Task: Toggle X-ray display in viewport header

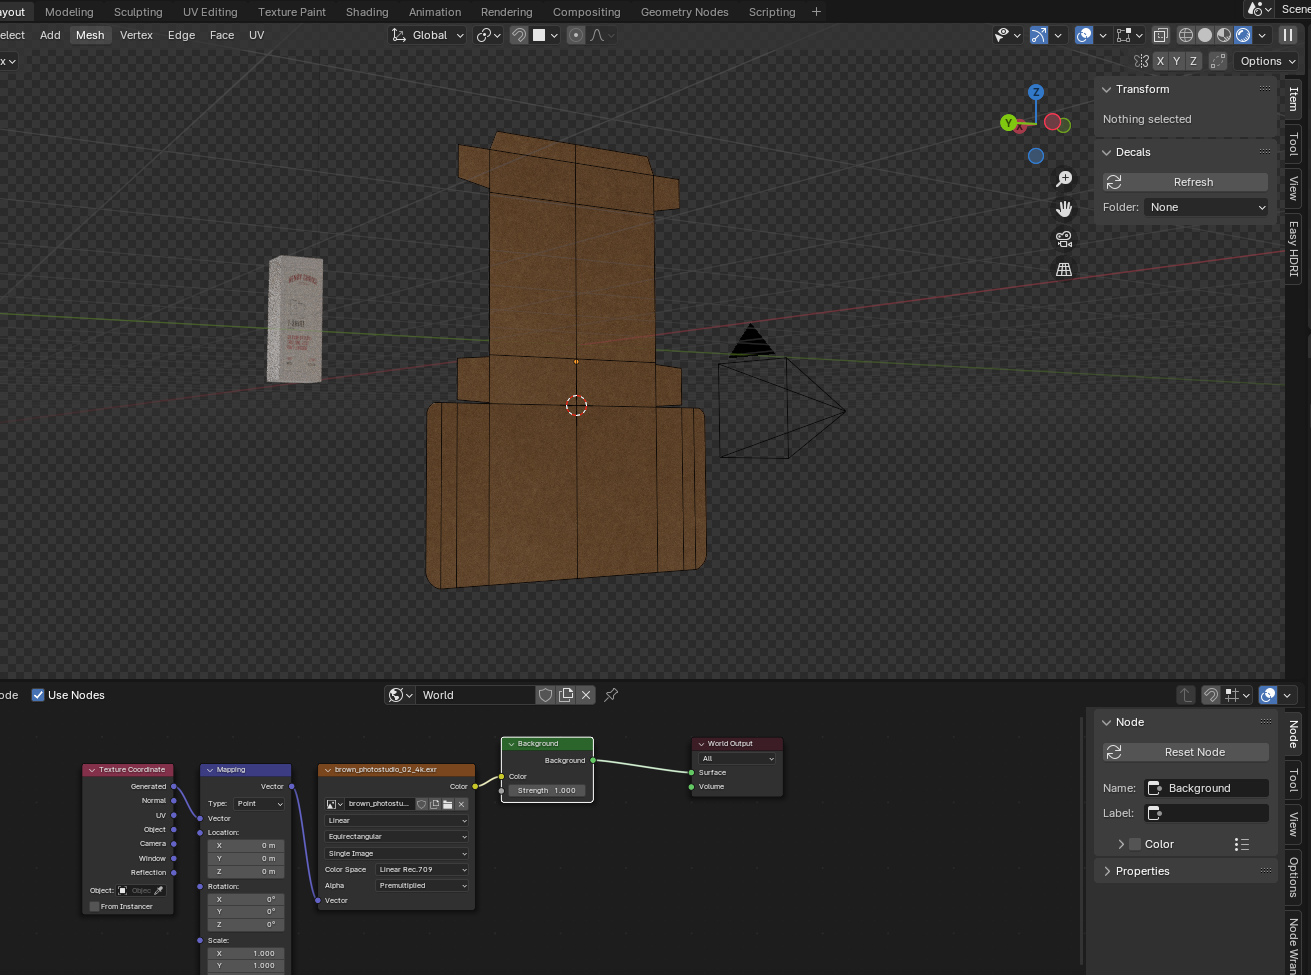Action: pos(1160,35)
